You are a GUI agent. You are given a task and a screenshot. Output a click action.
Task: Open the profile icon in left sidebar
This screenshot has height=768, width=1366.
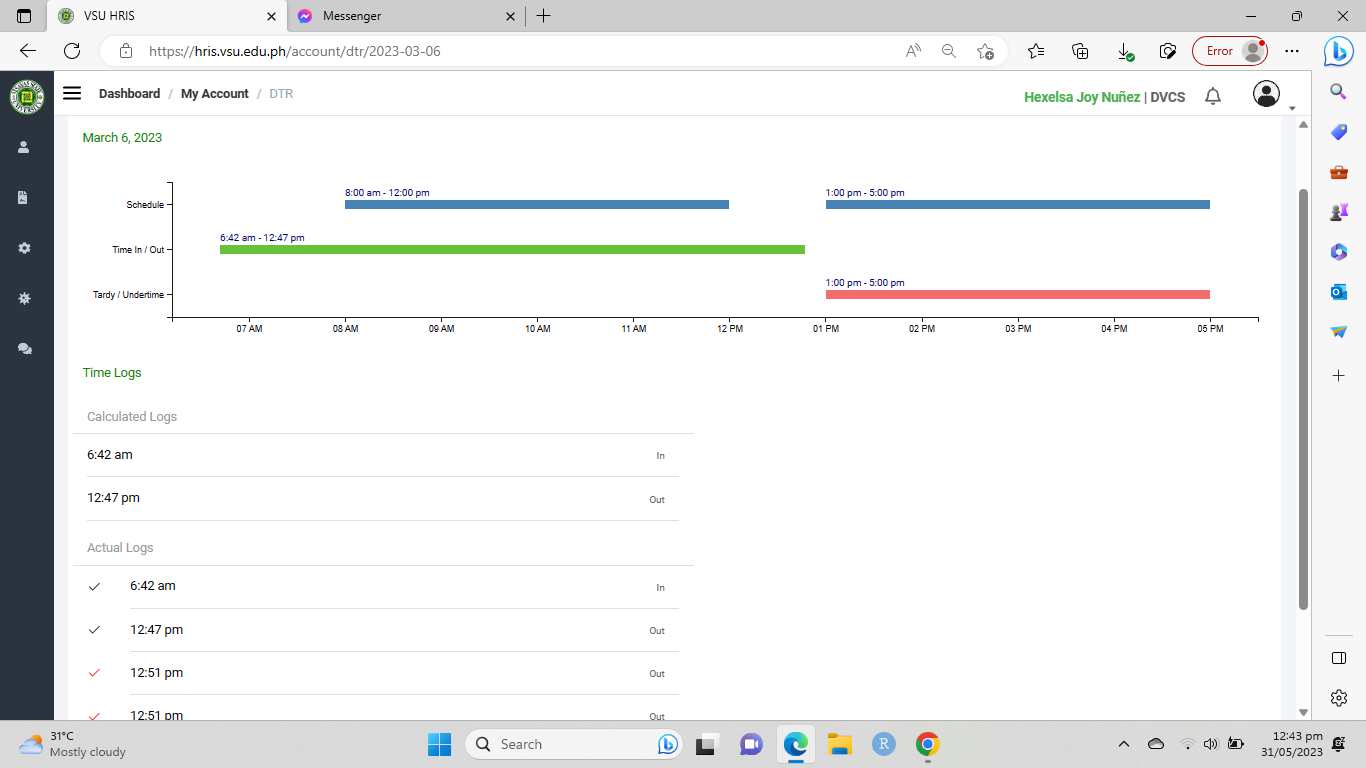24,147
